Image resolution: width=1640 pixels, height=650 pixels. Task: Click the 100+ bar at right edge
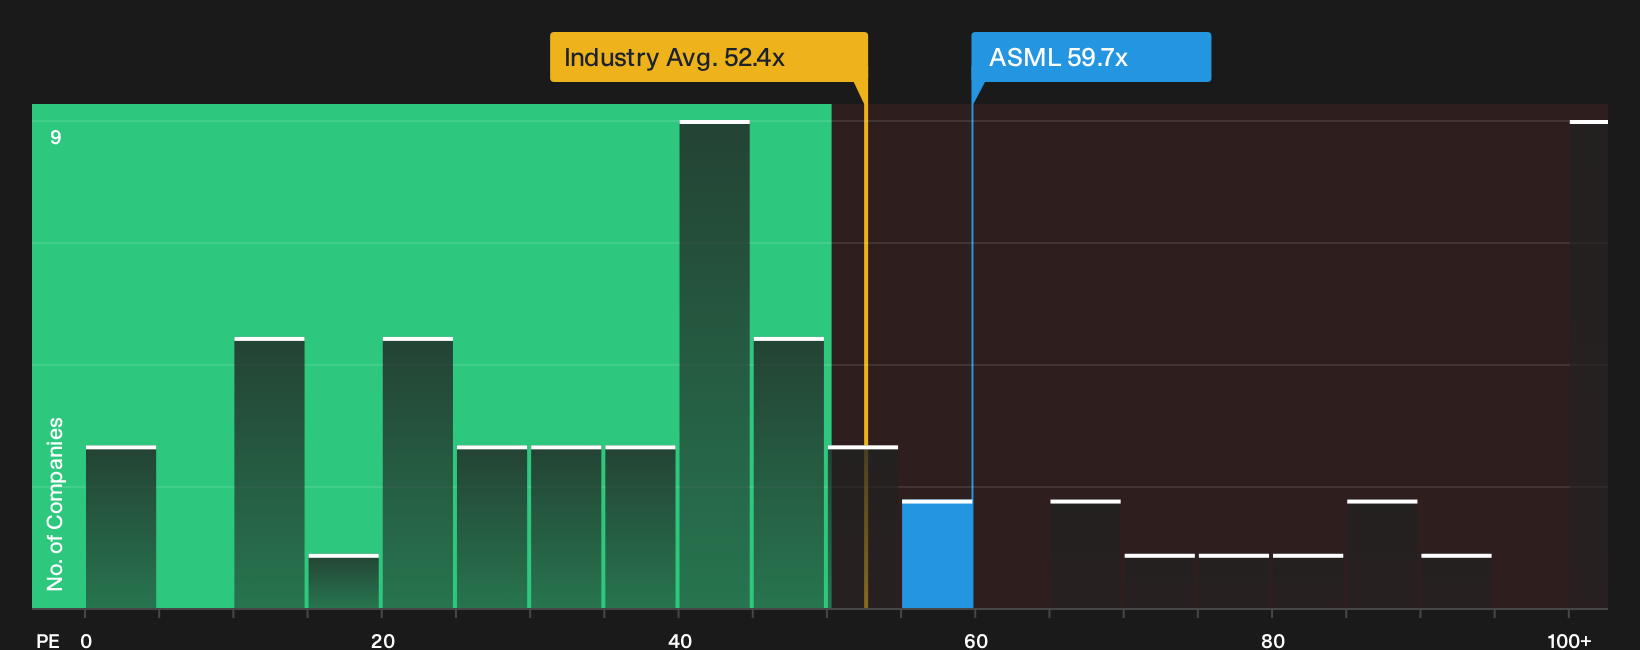1589,364
